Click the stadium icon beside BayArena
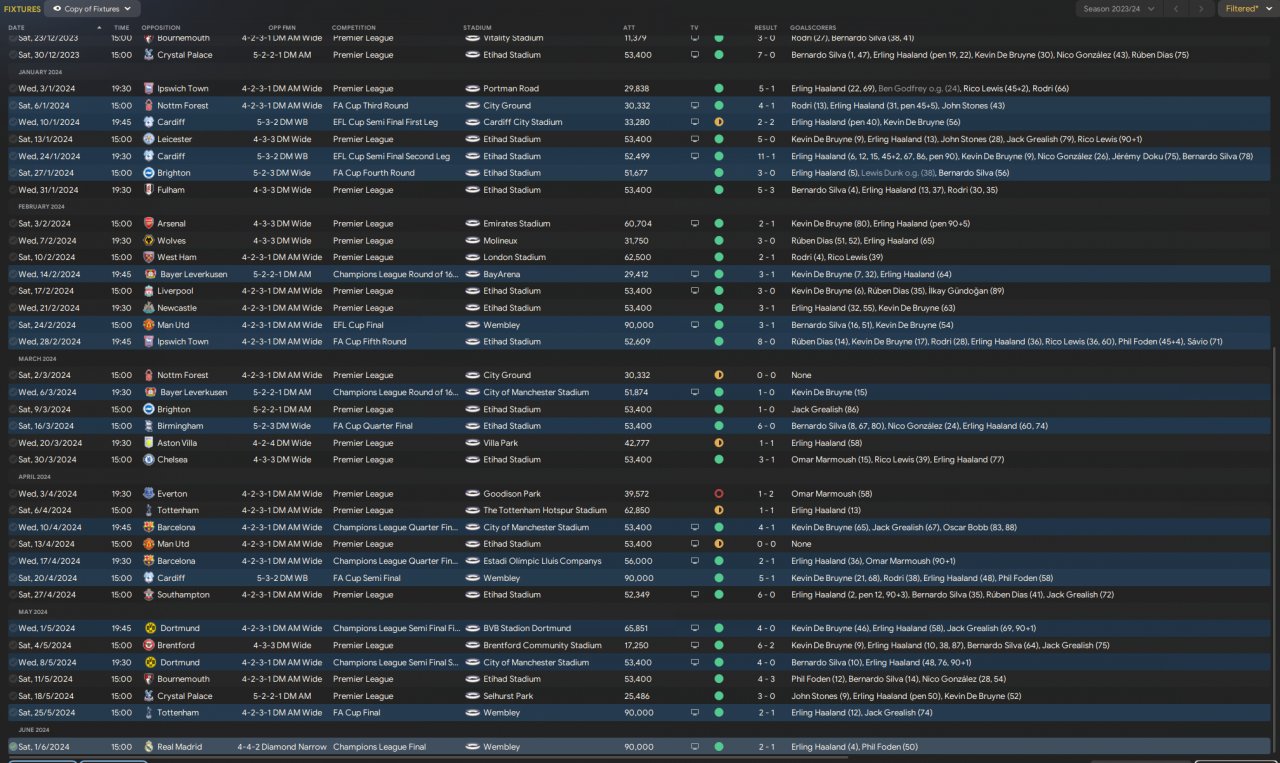 pos(473,274)
